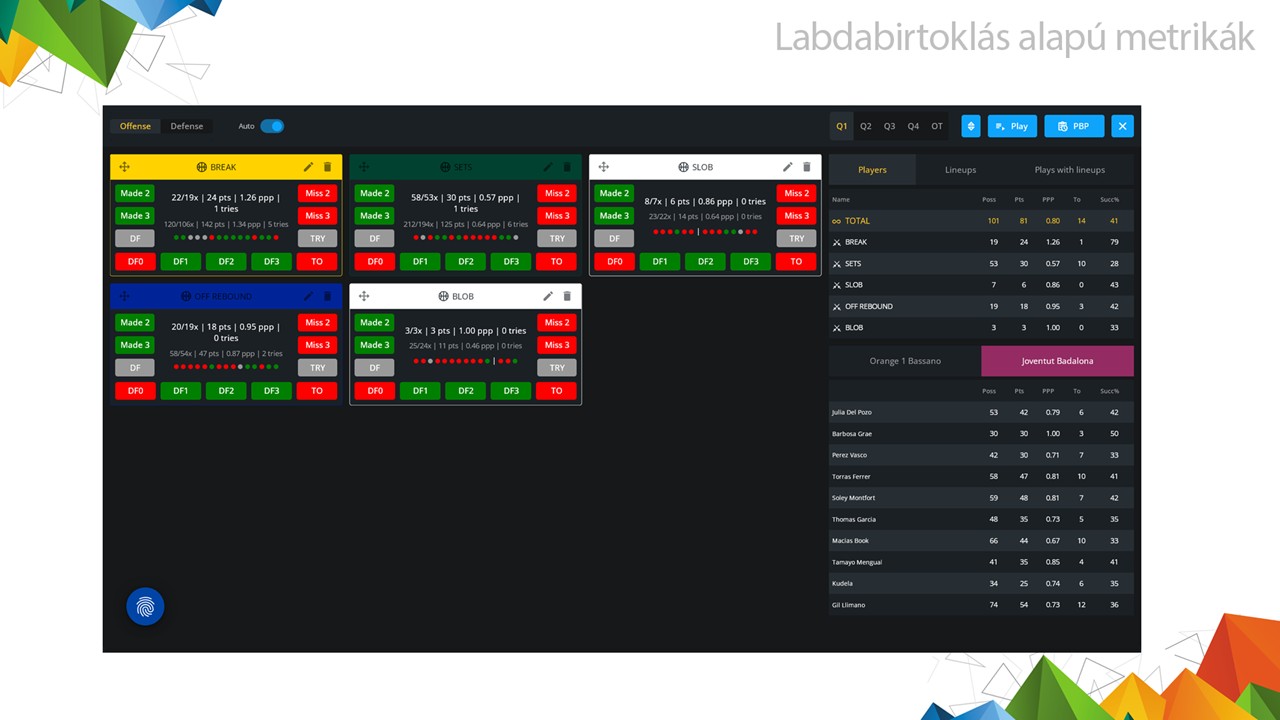Image resolution: width=1280 pixels, height=720 pixels.
Task: Click the basketball icon beside BLOB title
Action: 443,296
